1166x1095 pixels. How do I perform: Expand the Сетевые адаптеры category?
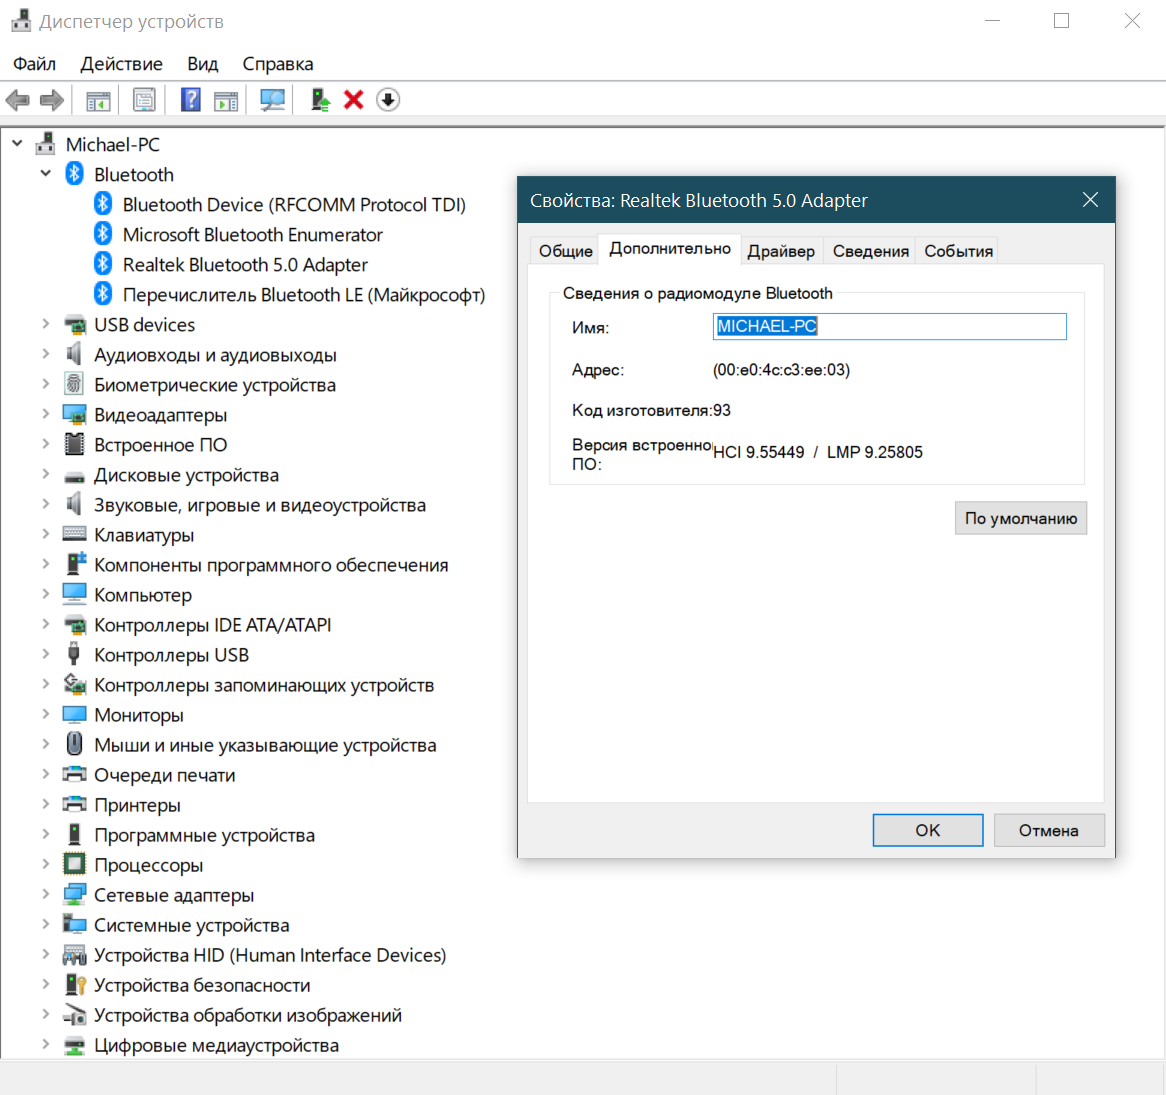pos(45,894)
